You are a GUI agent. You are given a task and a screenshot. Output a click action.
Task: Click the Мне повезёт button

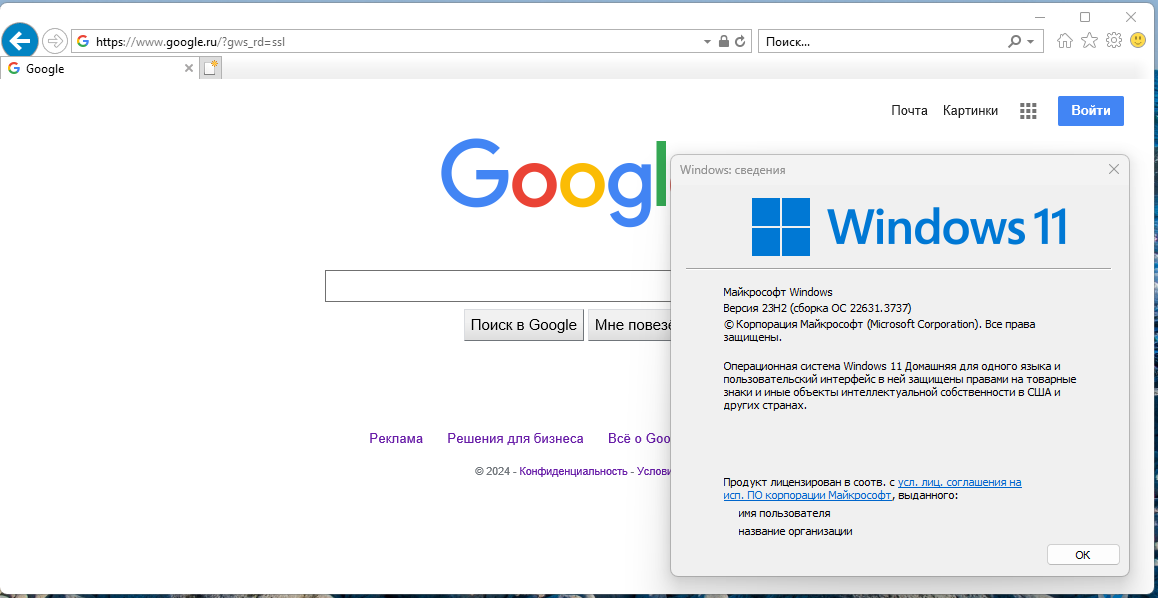point(629,325)
